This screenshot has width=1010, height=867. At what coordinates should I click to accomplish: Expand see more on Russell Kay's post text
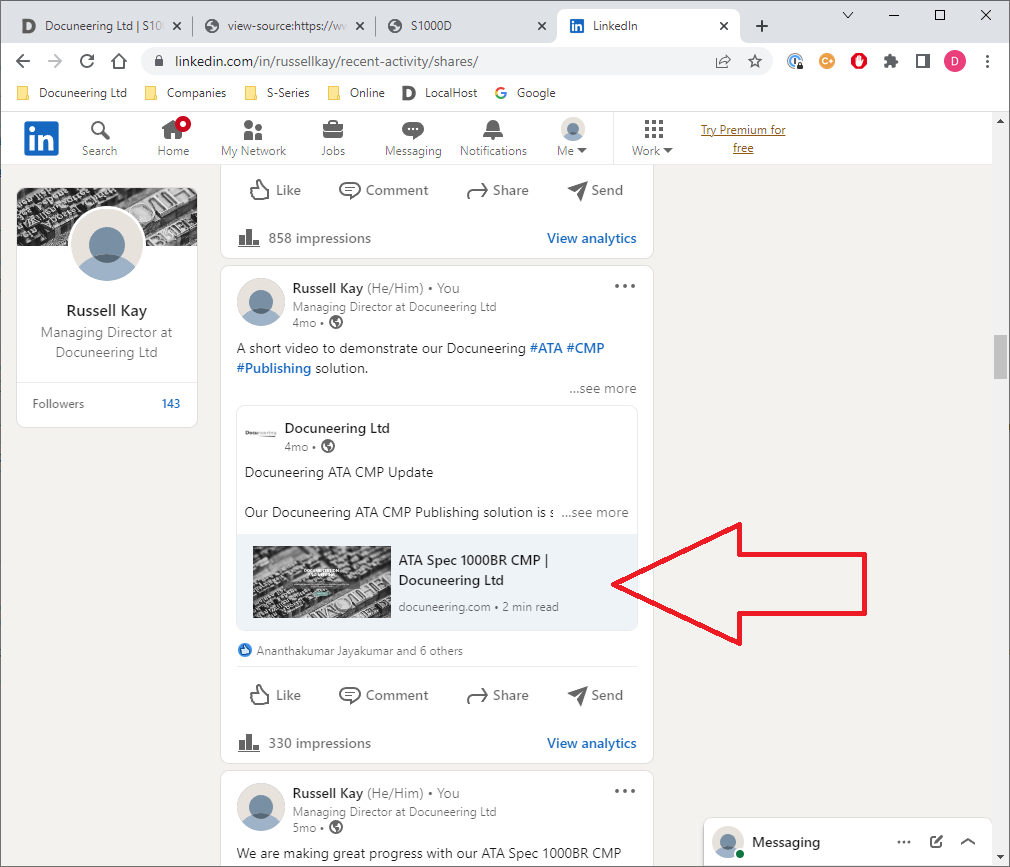point(603,388)
